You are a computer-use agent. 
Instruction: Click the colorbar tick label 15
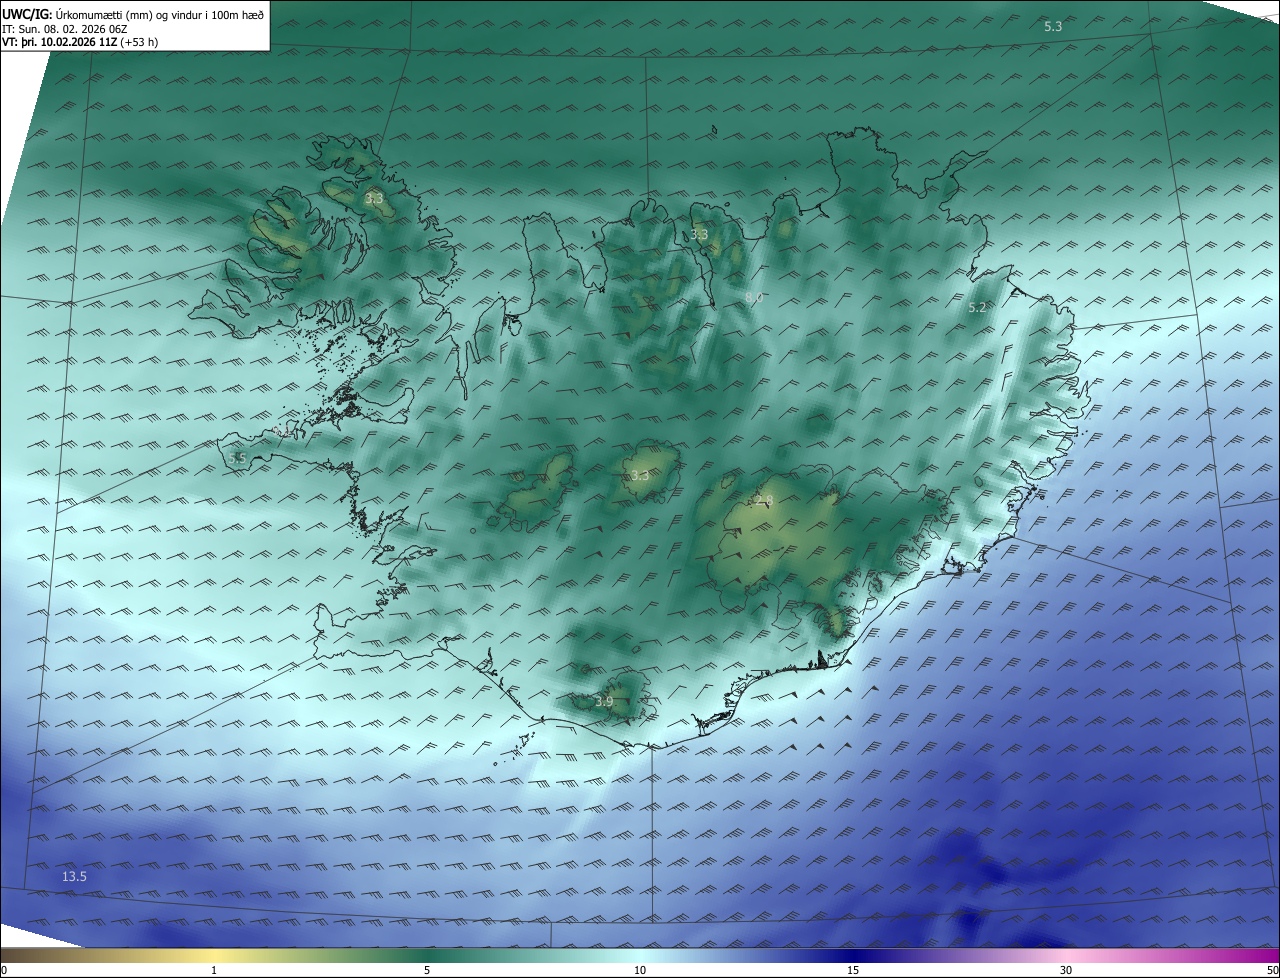(853, 970)
